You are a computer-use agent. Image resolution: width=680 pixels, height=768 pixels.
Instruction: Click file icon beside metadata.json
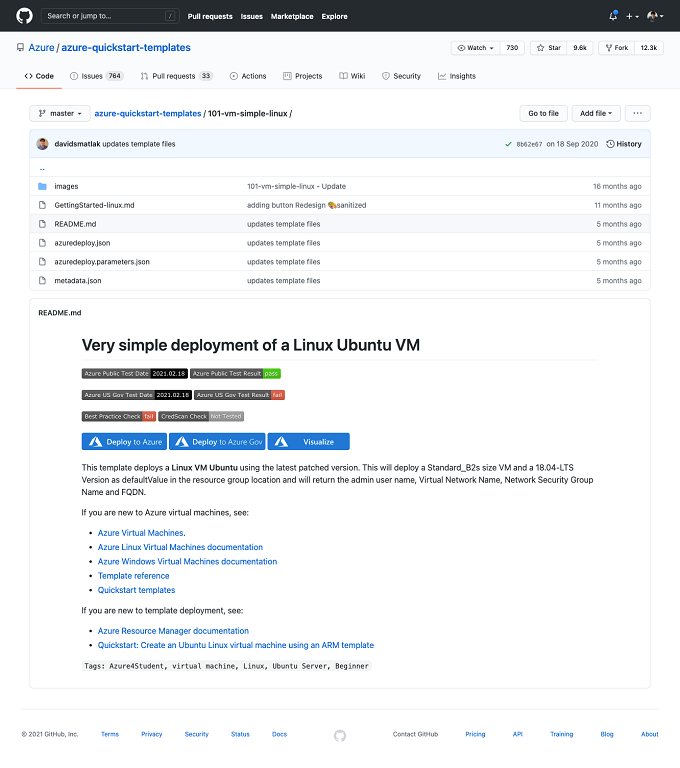43,281
